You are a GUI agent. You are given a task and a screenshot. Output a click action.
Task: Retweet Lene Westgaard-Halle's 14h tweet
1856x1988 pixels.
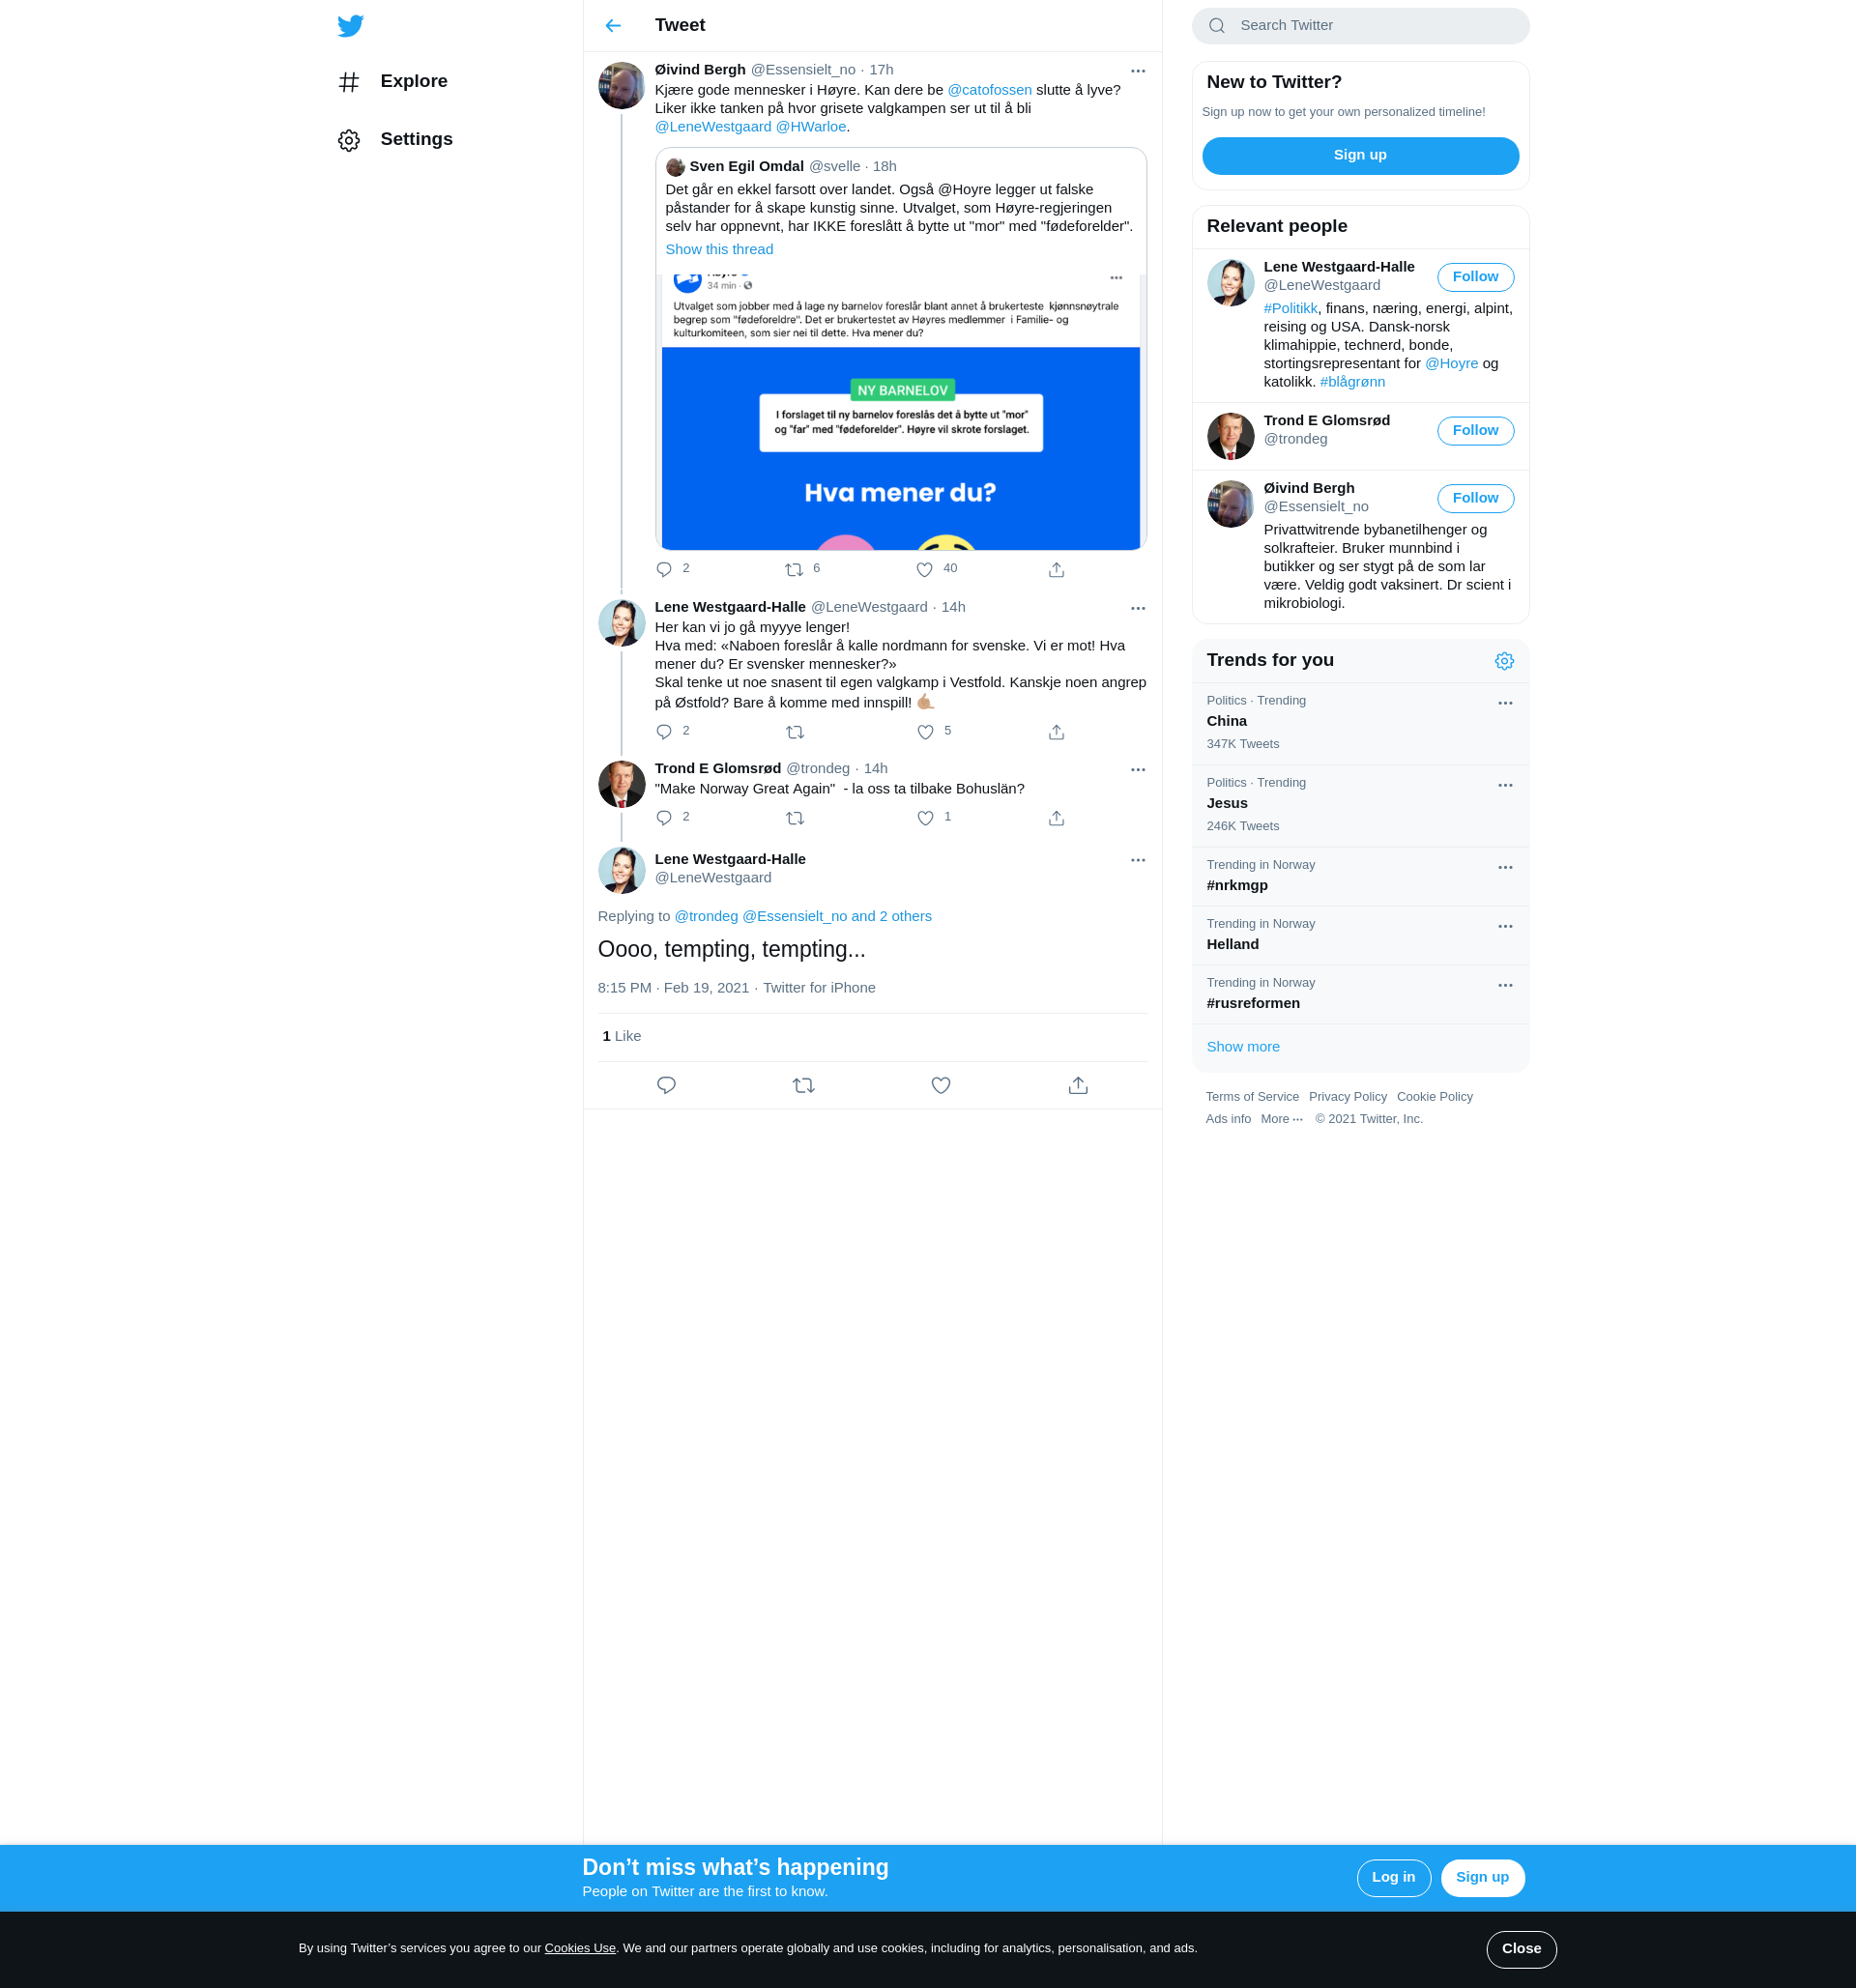click(x=795, y=732)
